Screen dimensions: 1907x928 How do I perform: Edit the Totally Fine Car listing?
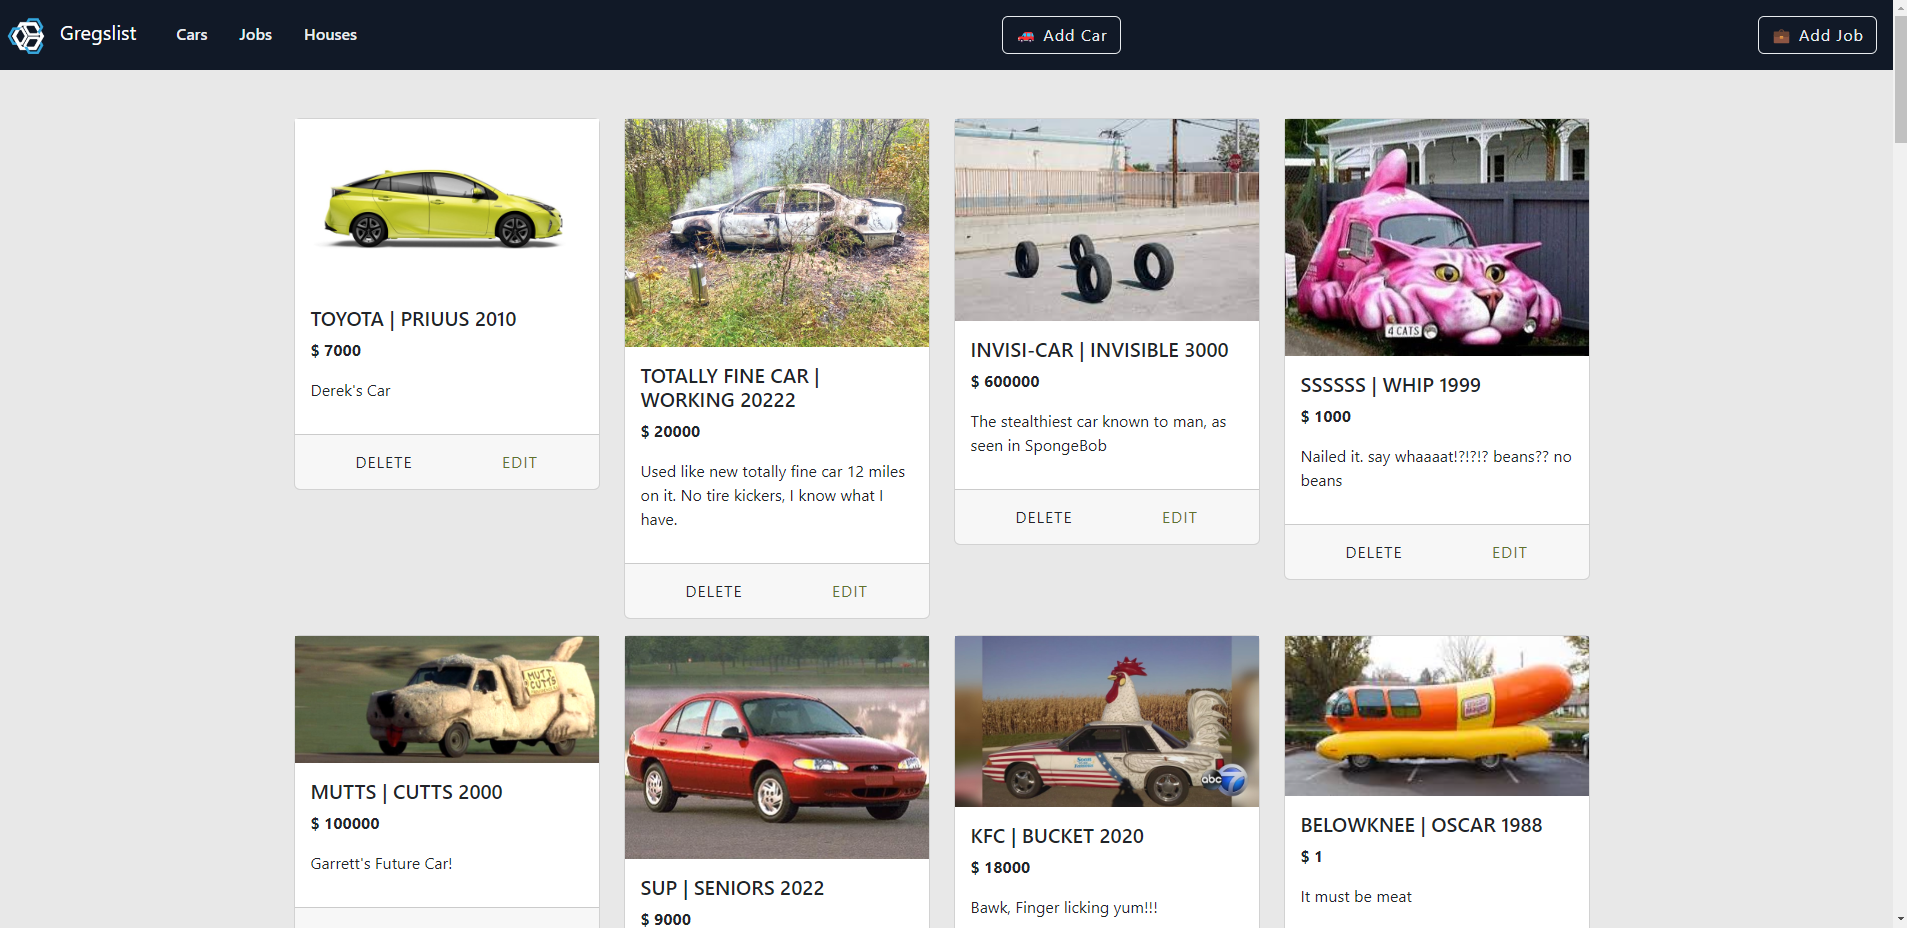click(849, 592)
